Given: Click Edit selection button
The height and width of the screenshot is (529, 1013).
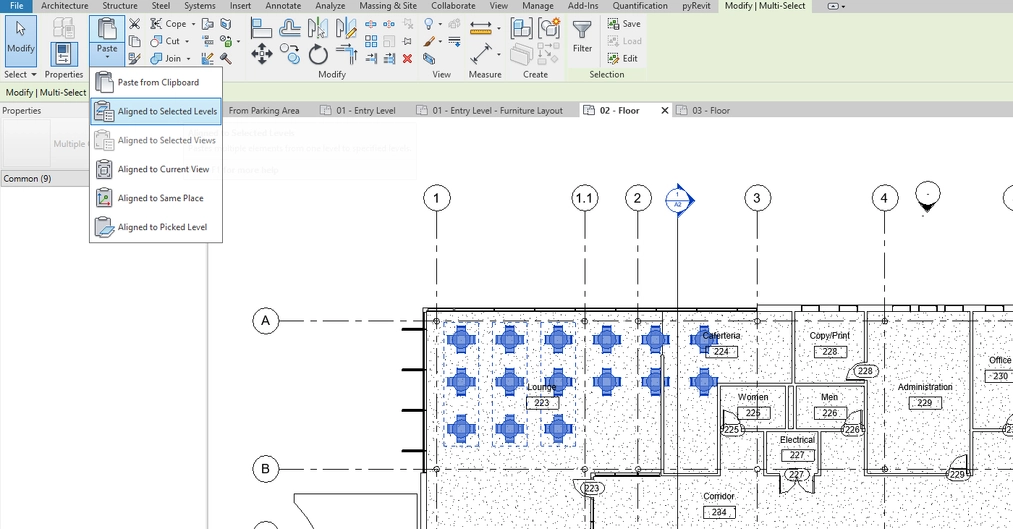Looking at the screenshot, I should pyautogui.click(x=623, y=59).
